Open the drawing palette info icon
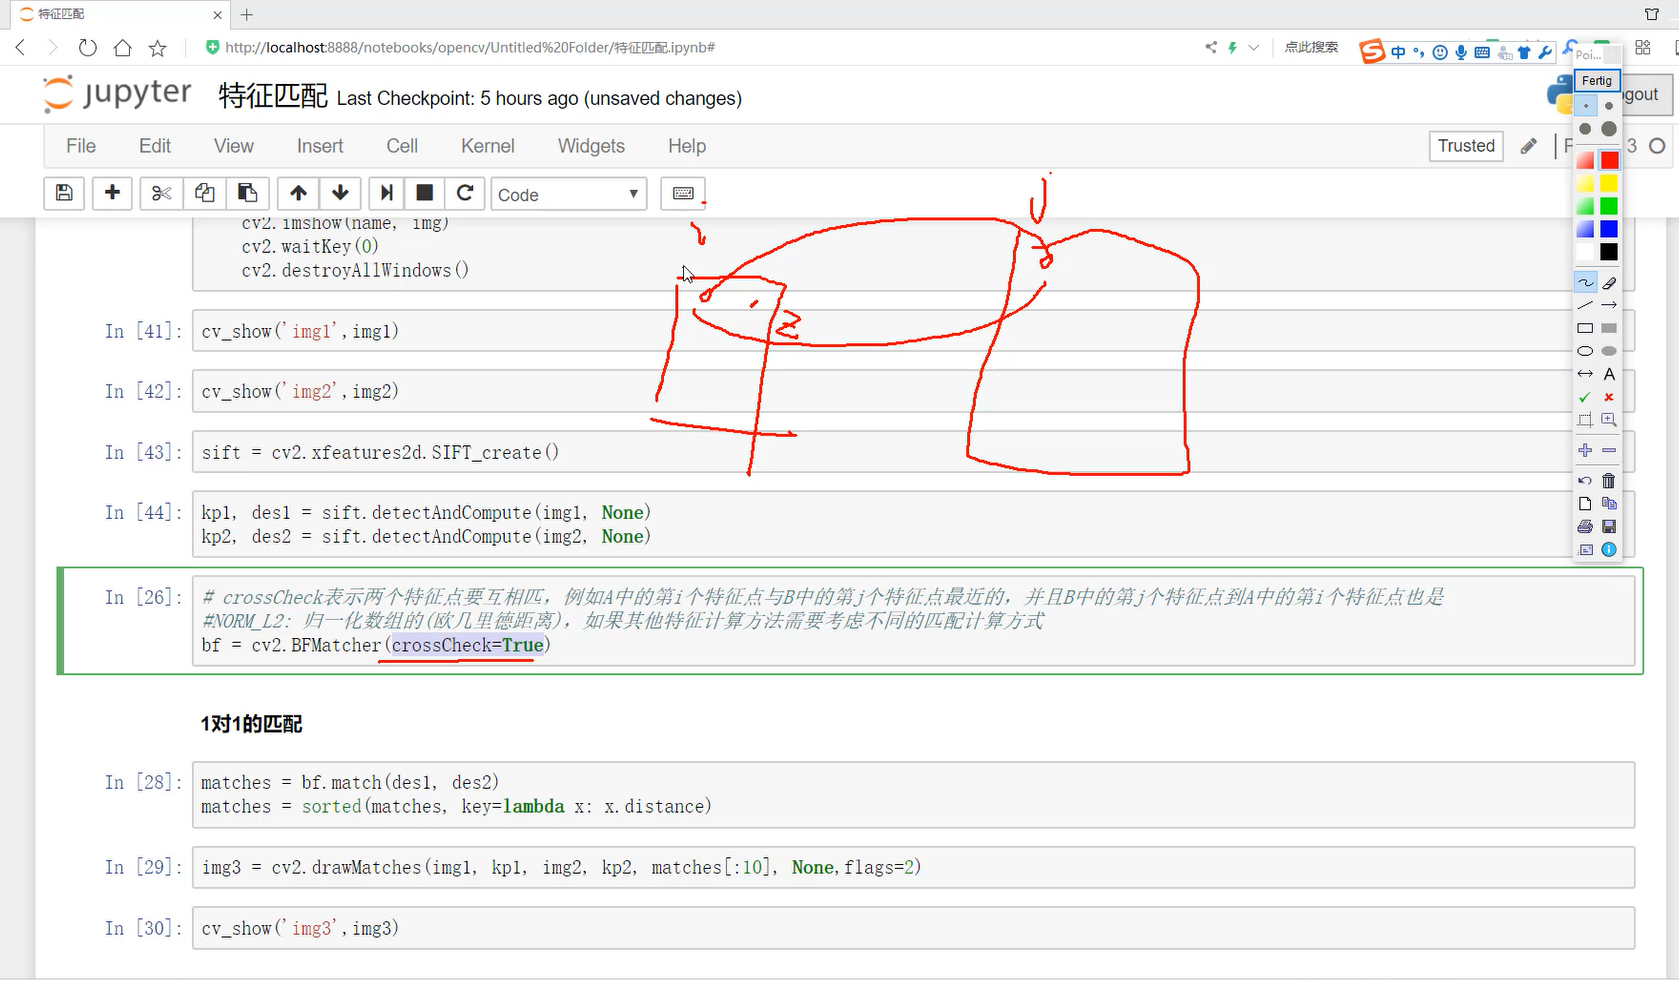The image size is (1679, 981). click(x=1609, y=550)
